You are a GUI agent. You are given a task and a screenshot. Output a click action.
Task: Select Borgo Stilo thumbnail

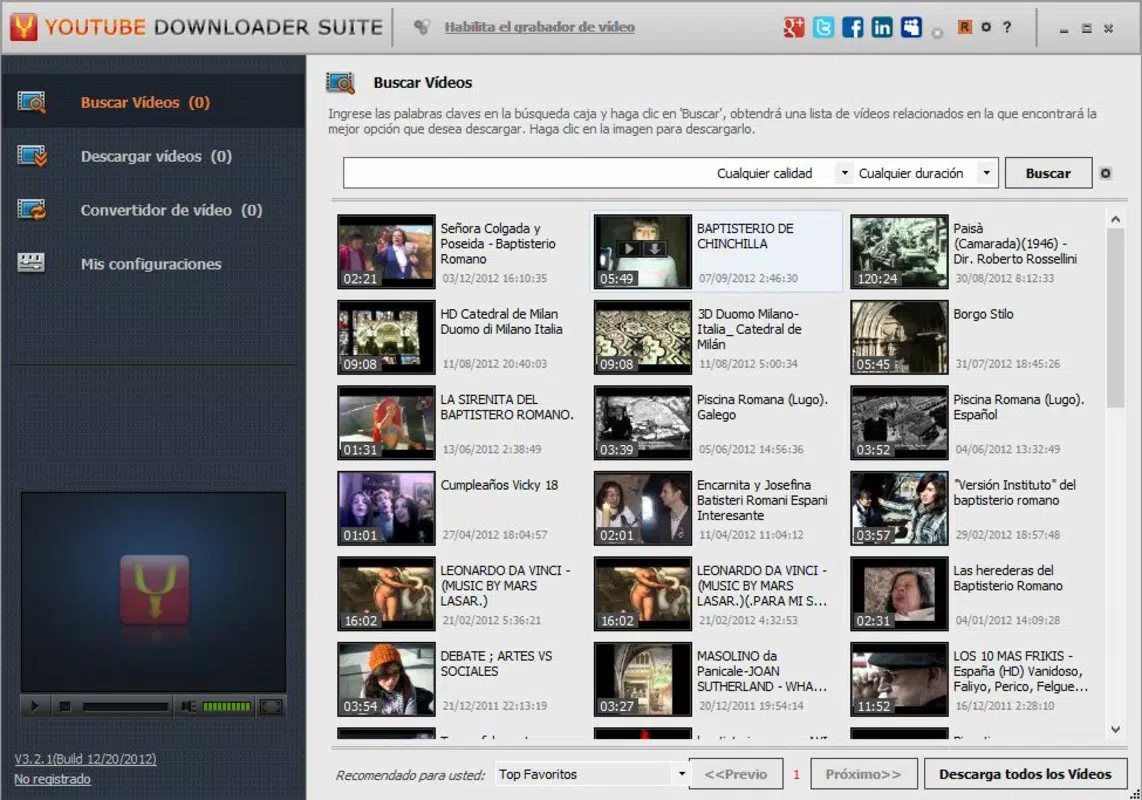899,337
